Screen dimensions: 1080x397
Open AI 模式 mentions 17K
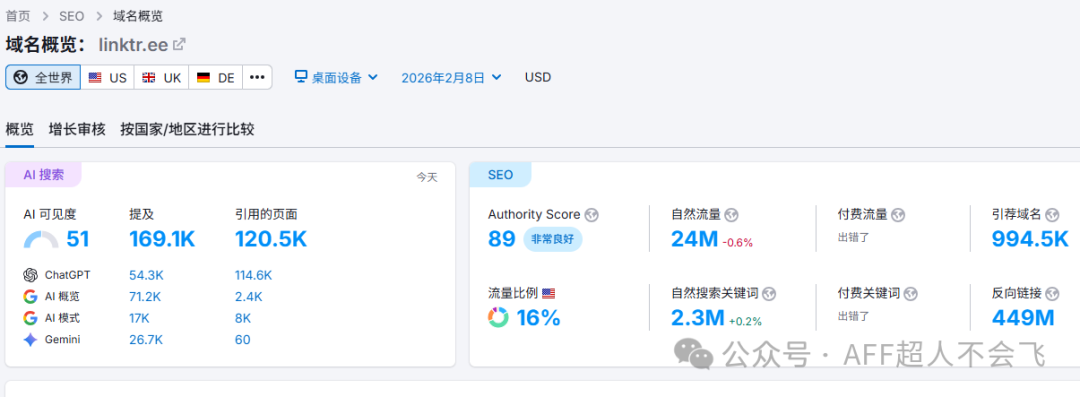(x=139, y=318)
